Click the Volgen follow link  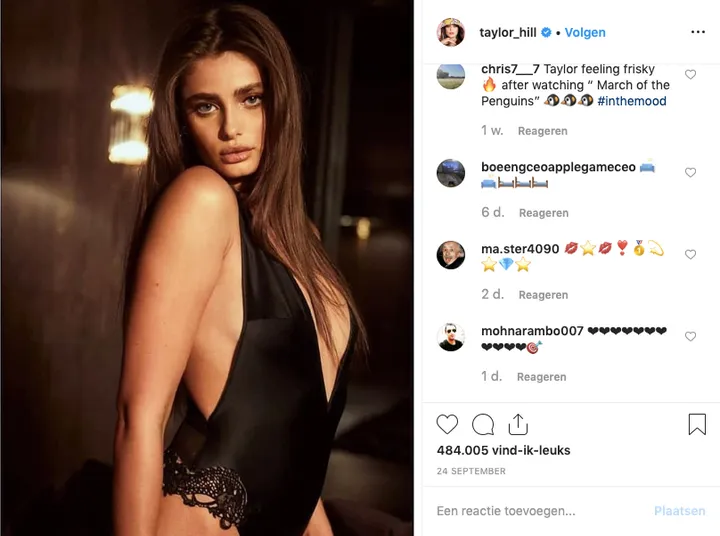585,33
